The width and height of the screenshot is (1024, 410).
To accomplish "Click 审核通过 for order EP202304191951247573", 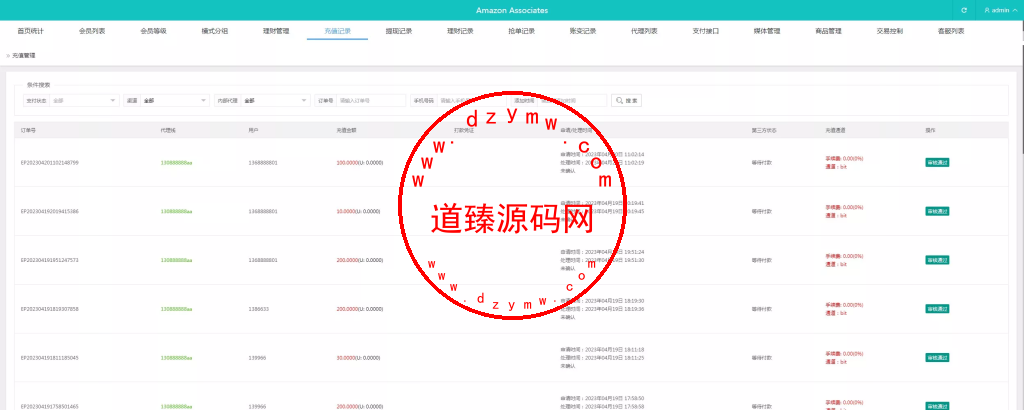I will click(936, 260).
